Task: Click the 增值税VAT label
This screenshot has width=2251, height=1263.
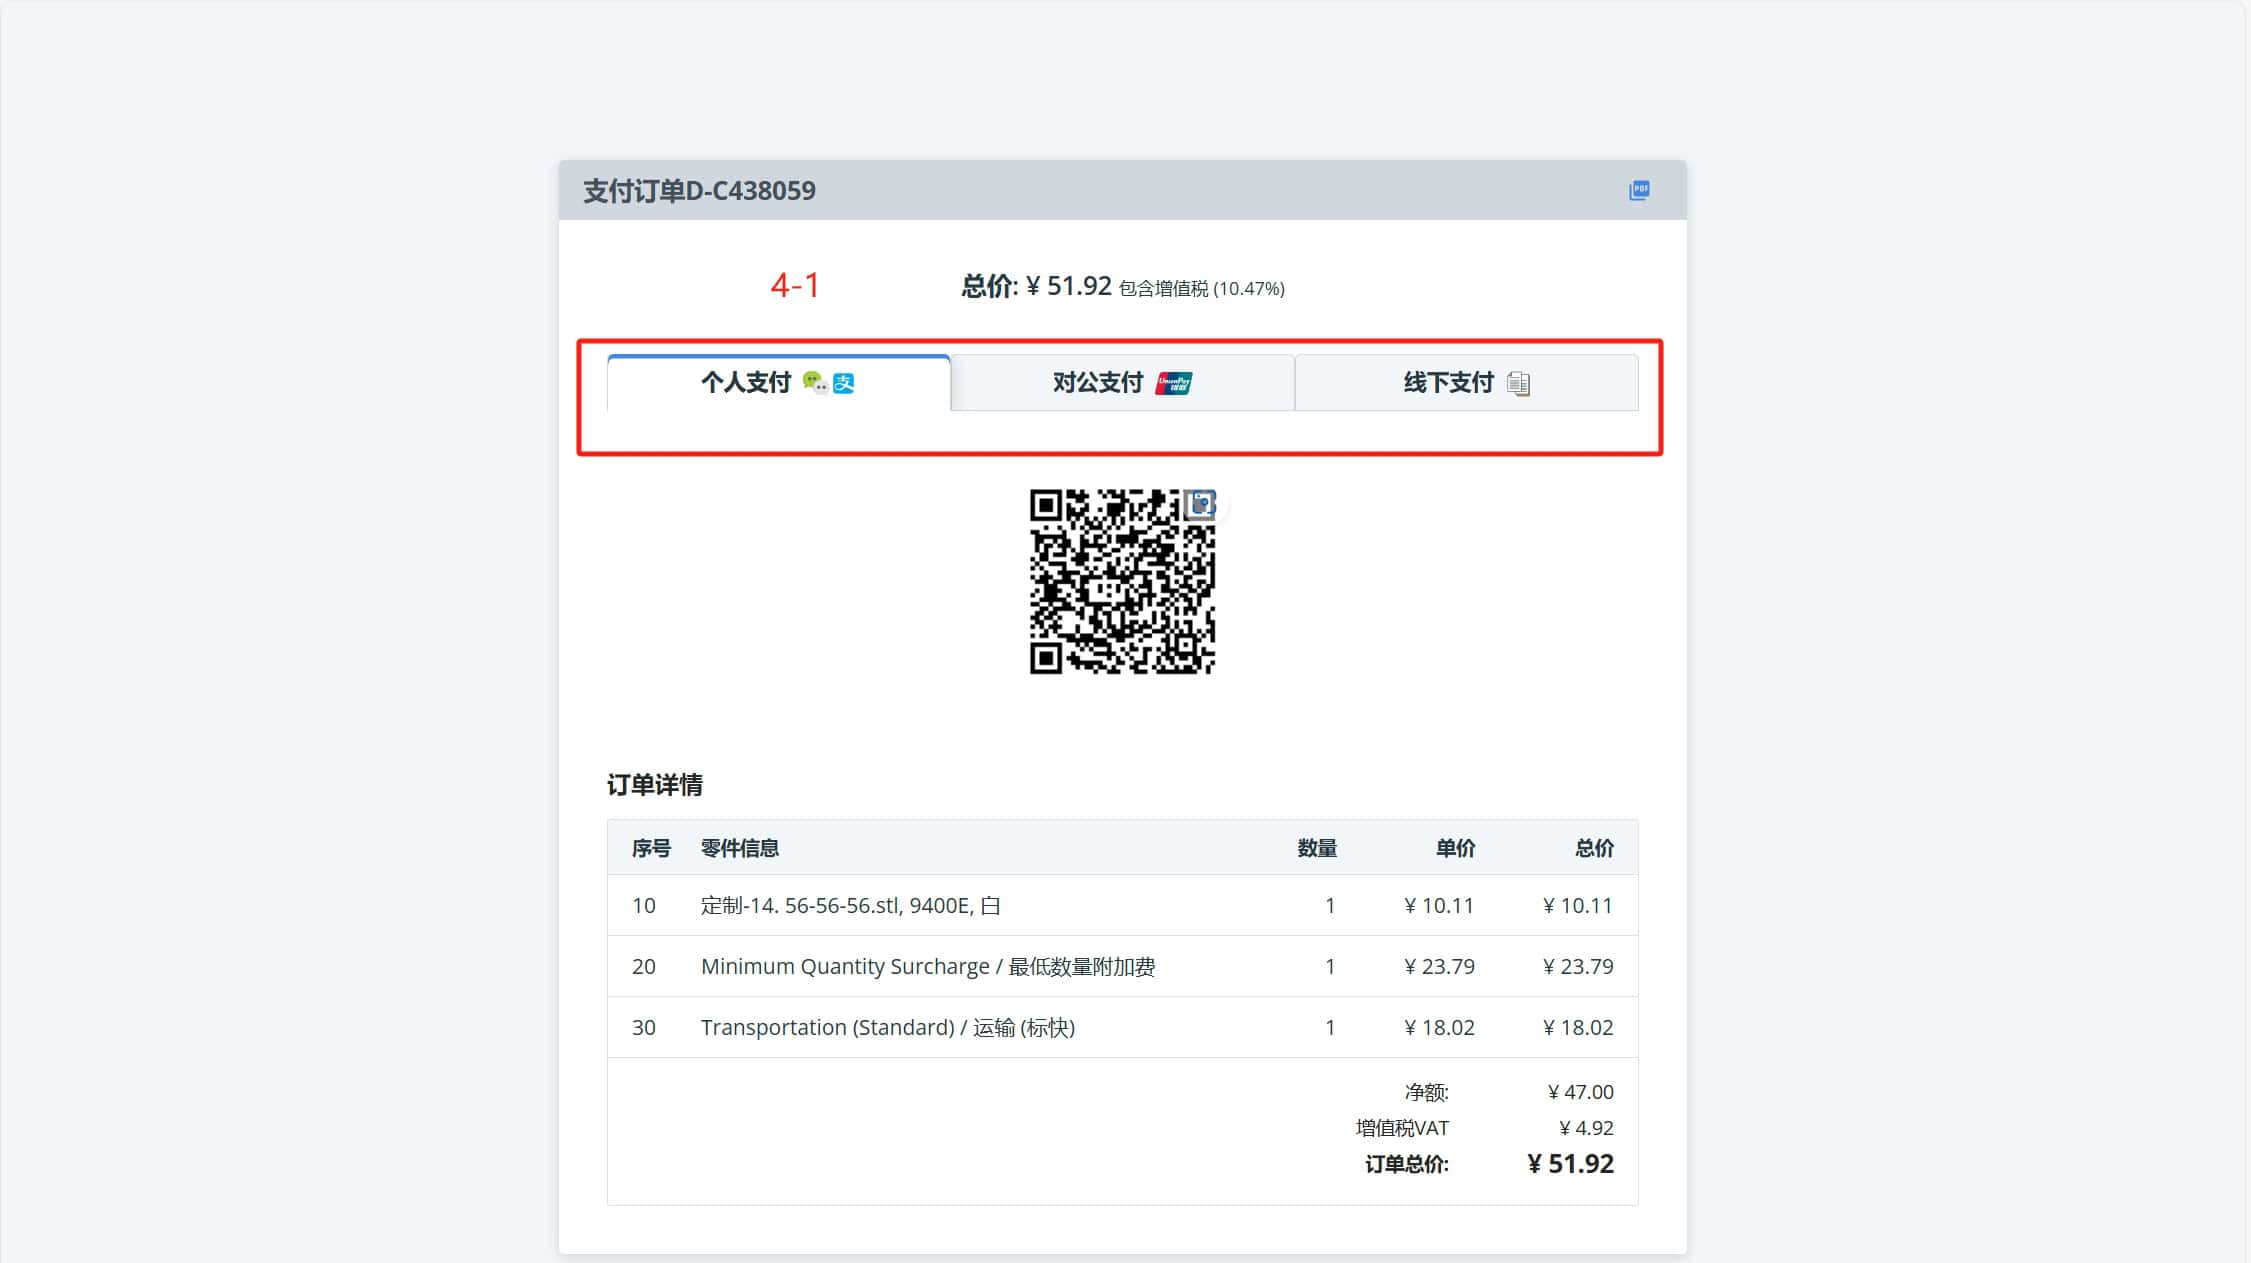Action: point(1402,1128)
